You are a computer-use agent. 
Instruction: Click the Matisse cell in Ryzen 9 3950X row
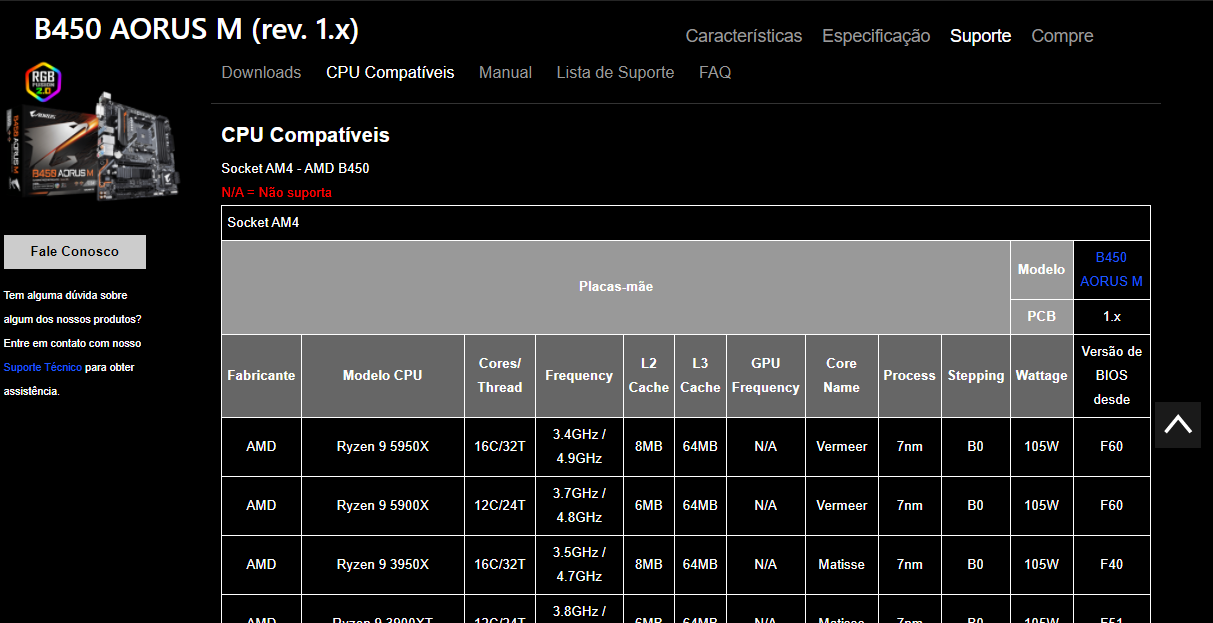(842, 565)
